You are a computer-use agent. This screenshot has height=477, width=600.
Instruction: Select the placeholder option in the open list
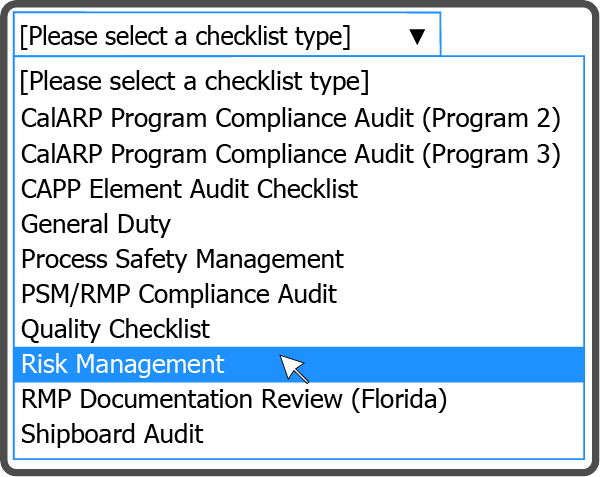pyautogui.click(x=195, y=80)
